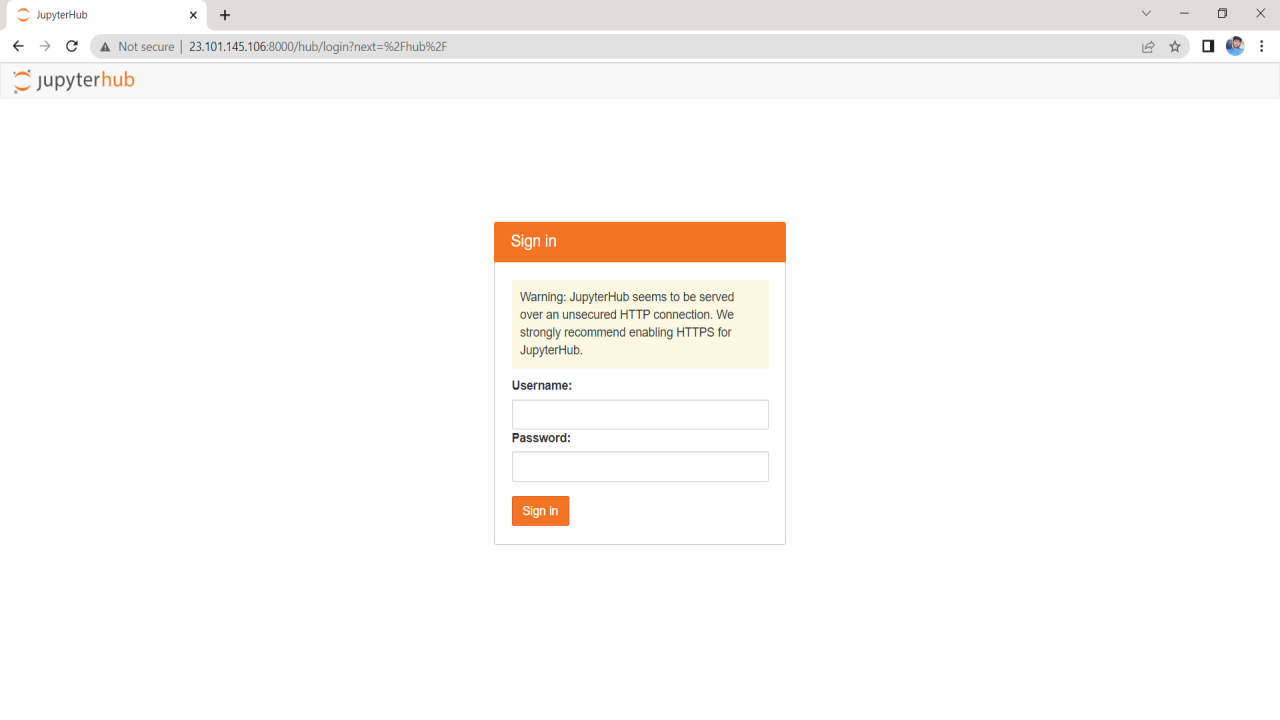The height and width of the screenshot is (720, 1280).
Task: Click the Password: label
Action: 541,438
